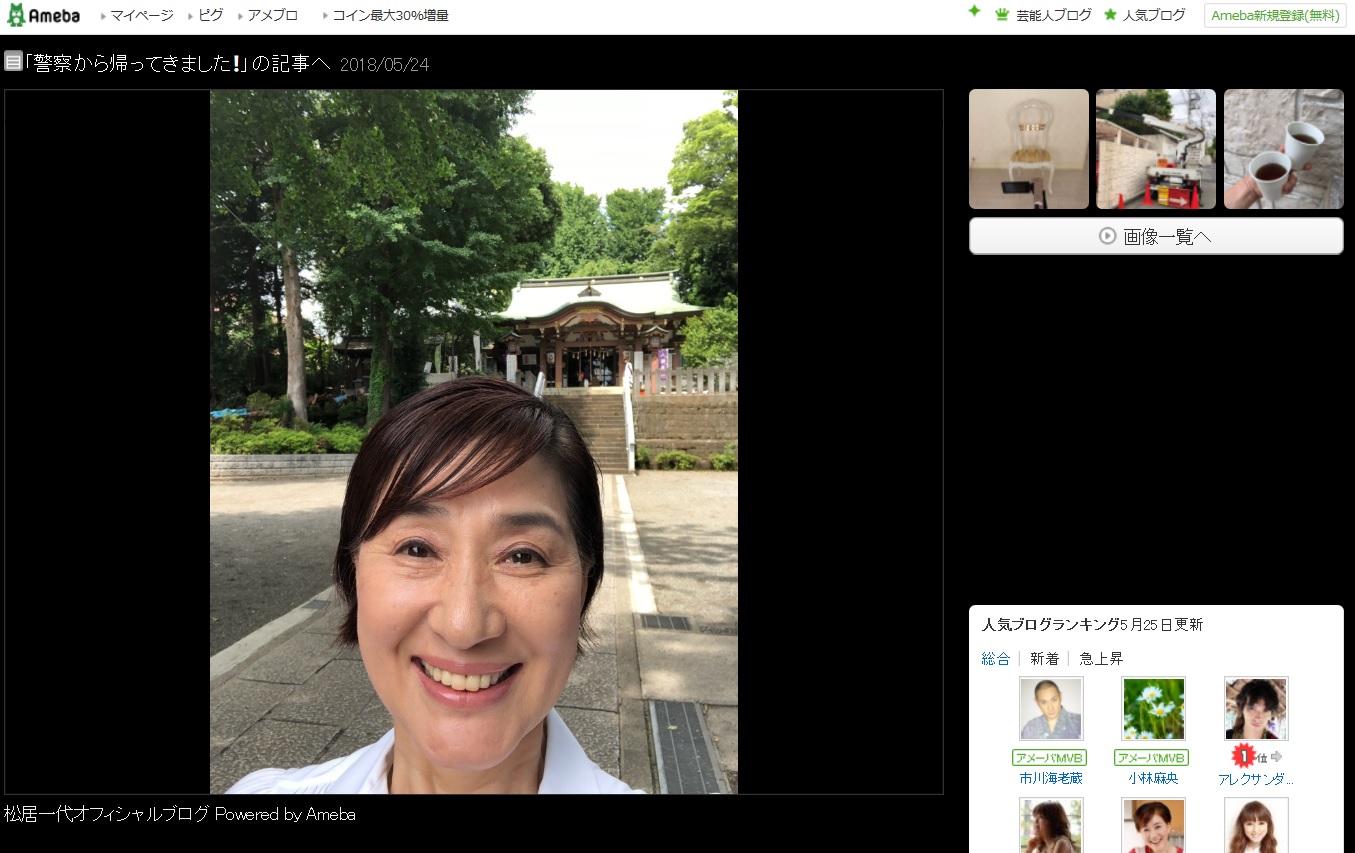Select the construction truck thumbnail
The height and width of the screenshot is (853, 1355).
[x=1155, y=149]
